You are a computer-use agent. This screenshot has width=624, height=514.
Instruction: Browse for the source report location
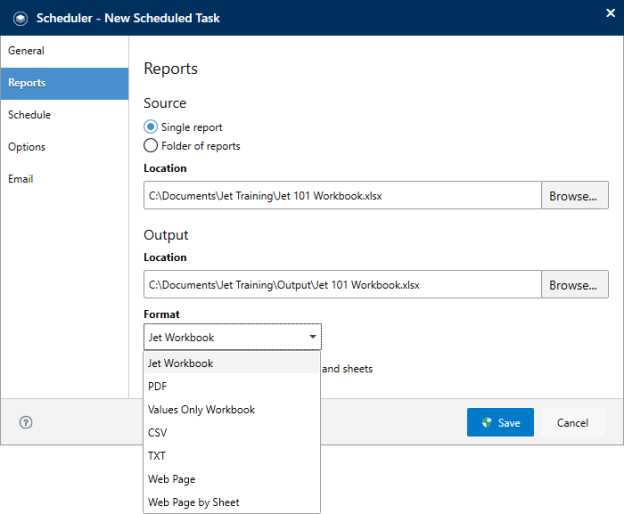(575, 195)
